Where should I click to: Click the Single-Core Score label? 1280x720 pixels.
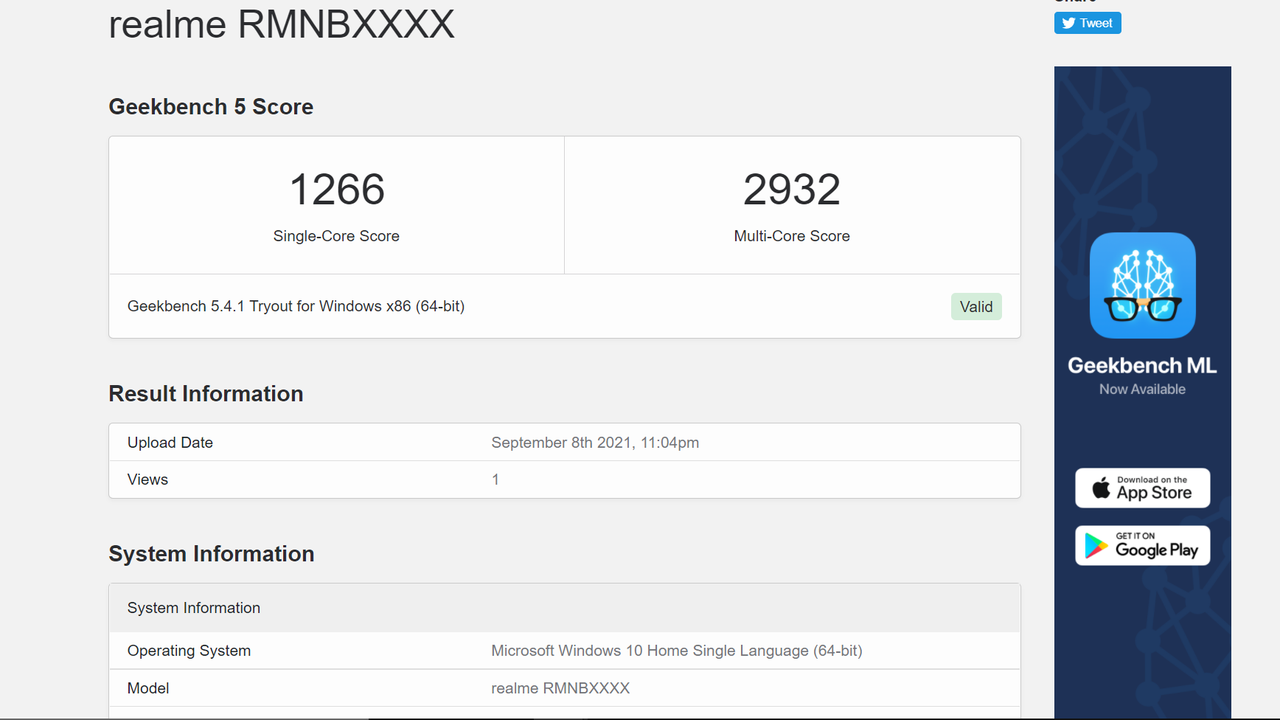pos(336,236)
